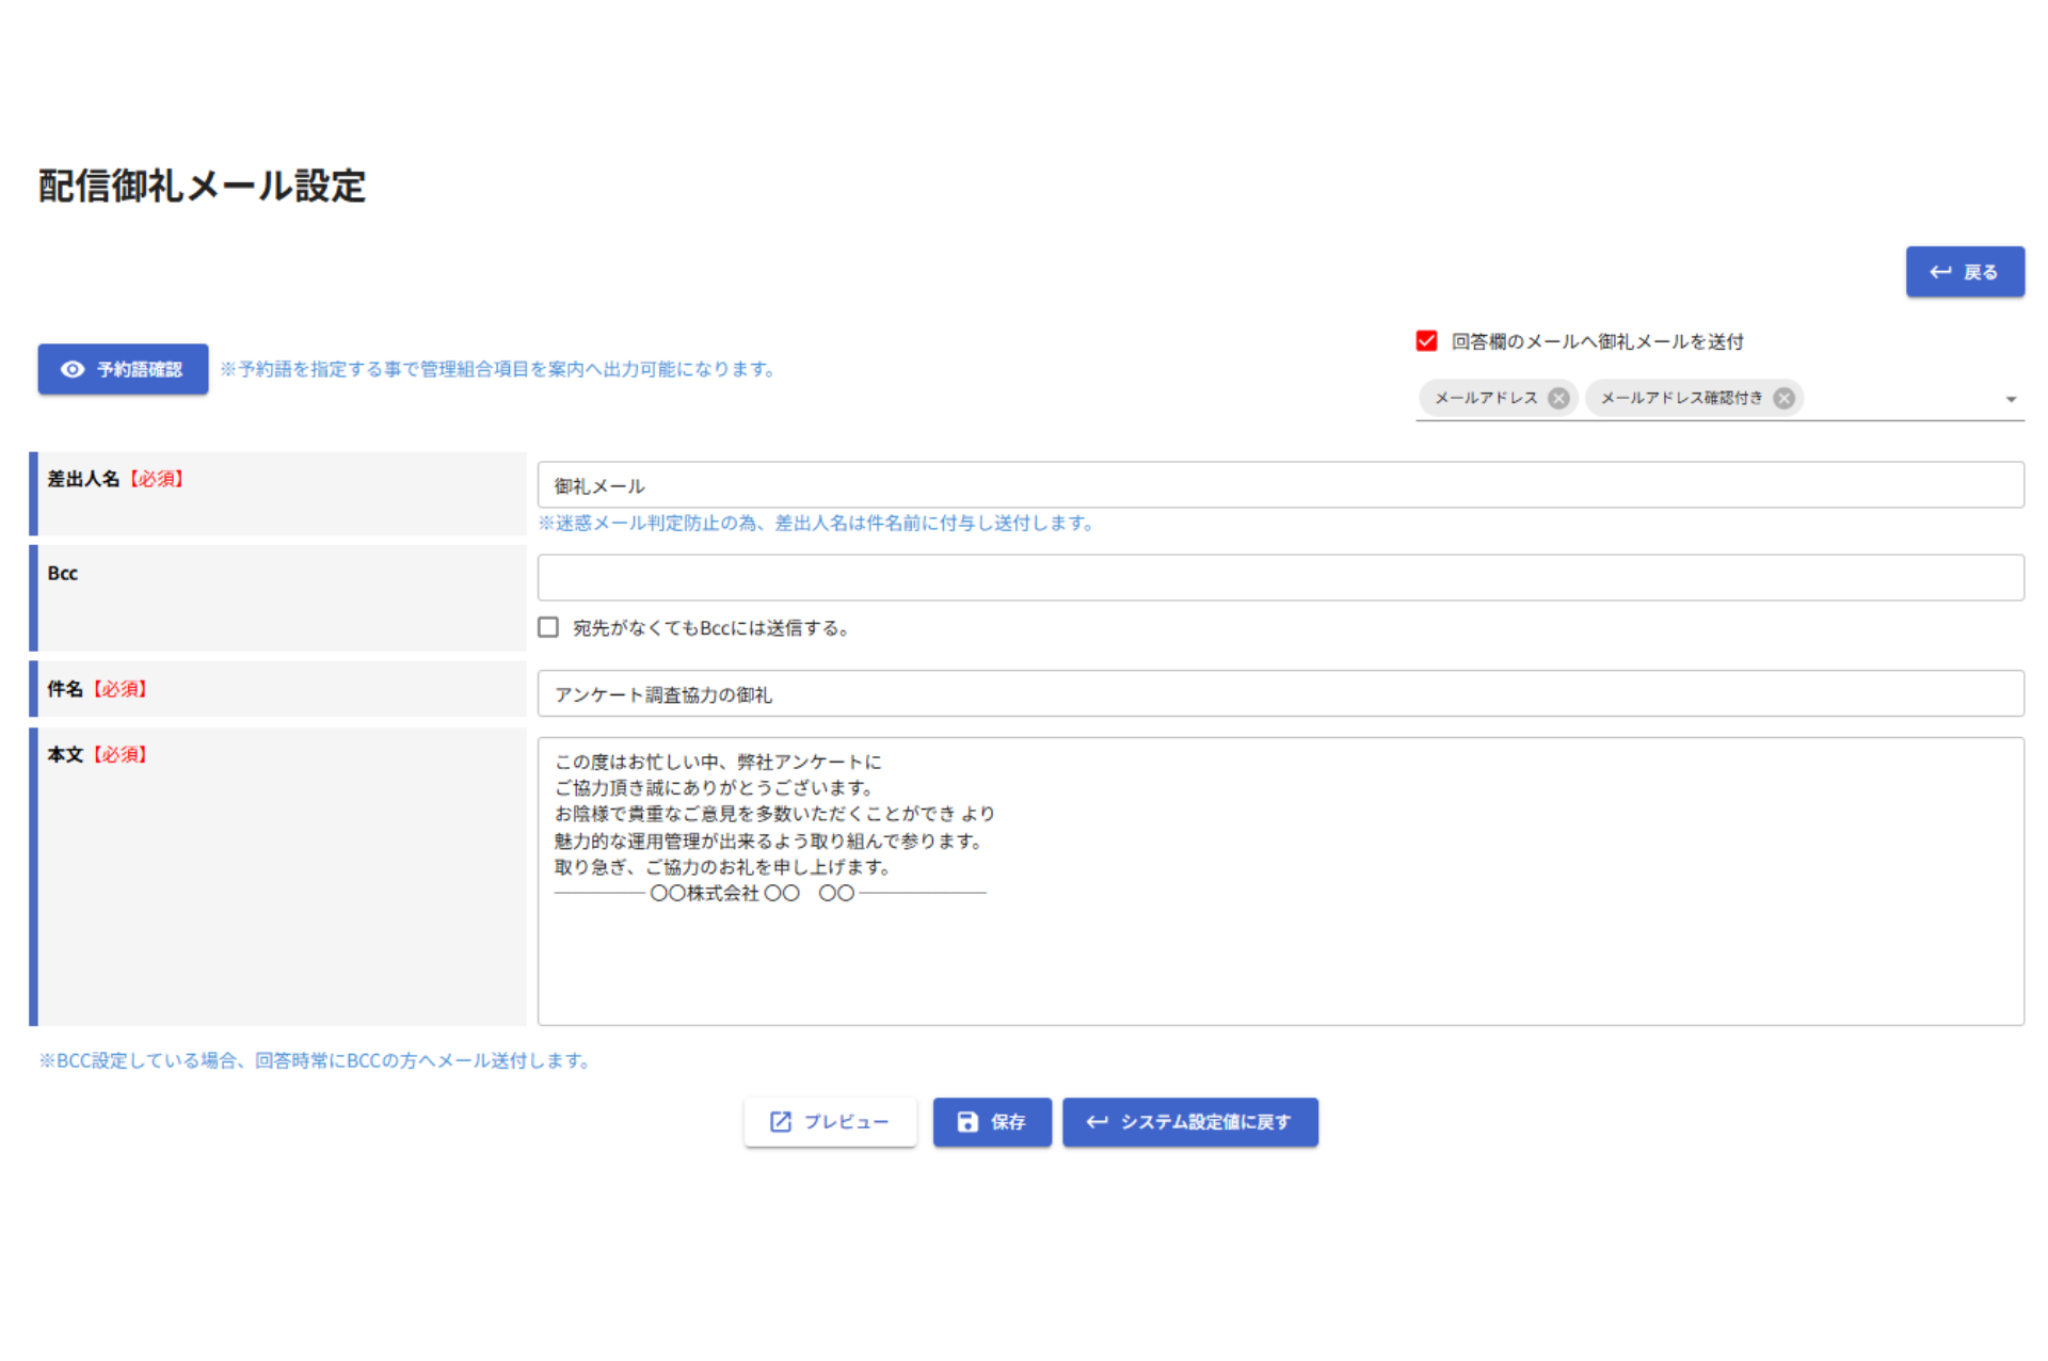Viewport: 2048px width, 1361px height.
Task: Select the メールアドレス確認付き chip label
Action: pos(1681,398)
